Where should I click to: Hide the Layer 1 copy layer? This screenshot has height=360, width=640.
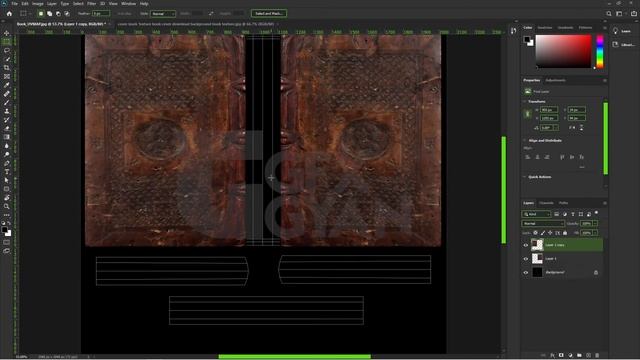click(526, 245)
